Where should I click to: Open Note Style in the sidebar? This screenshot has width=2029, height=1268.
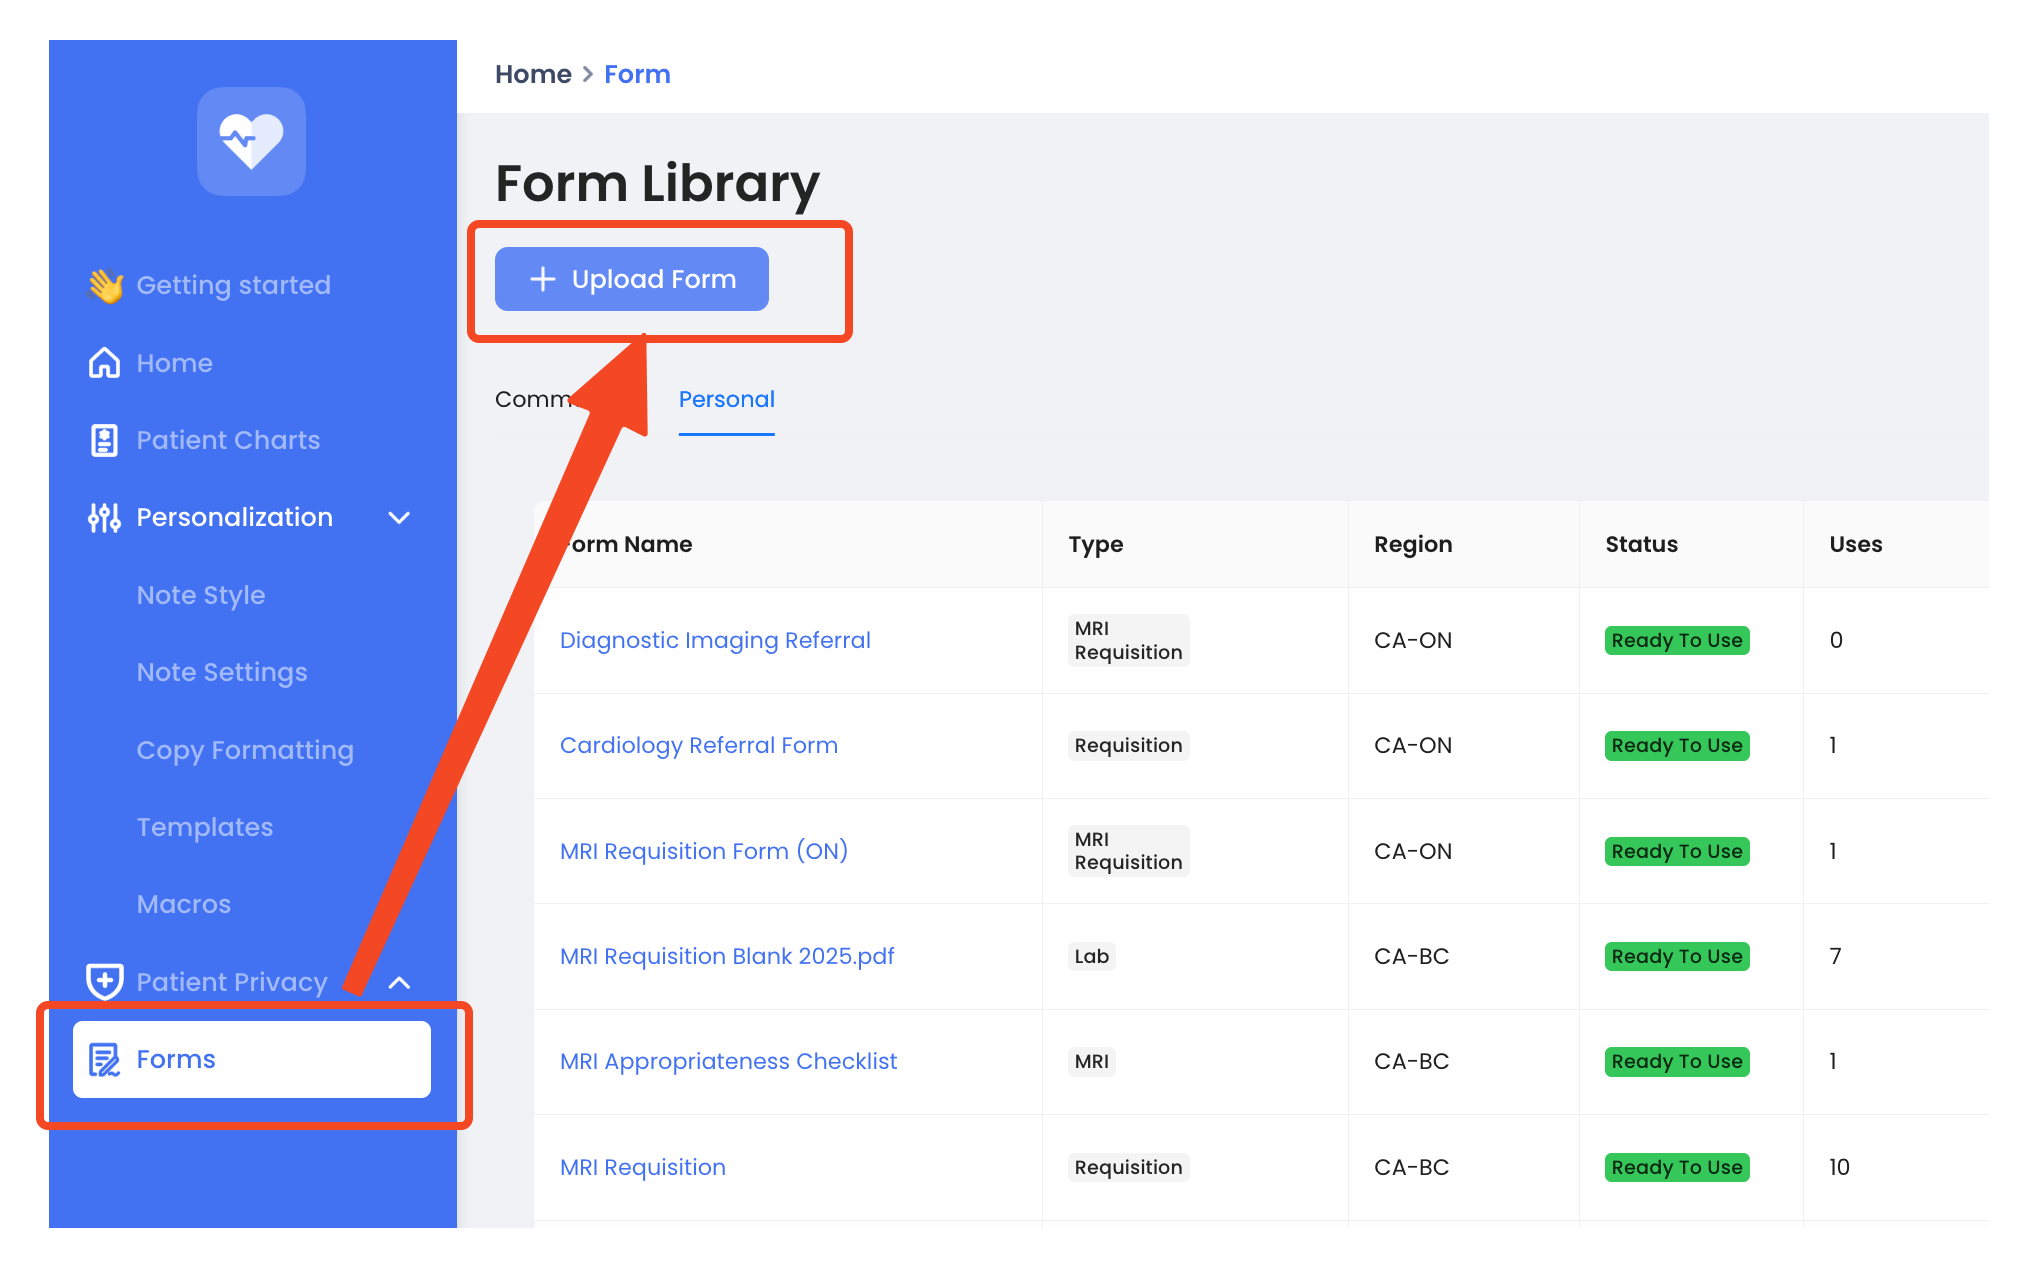pos(201,595)
